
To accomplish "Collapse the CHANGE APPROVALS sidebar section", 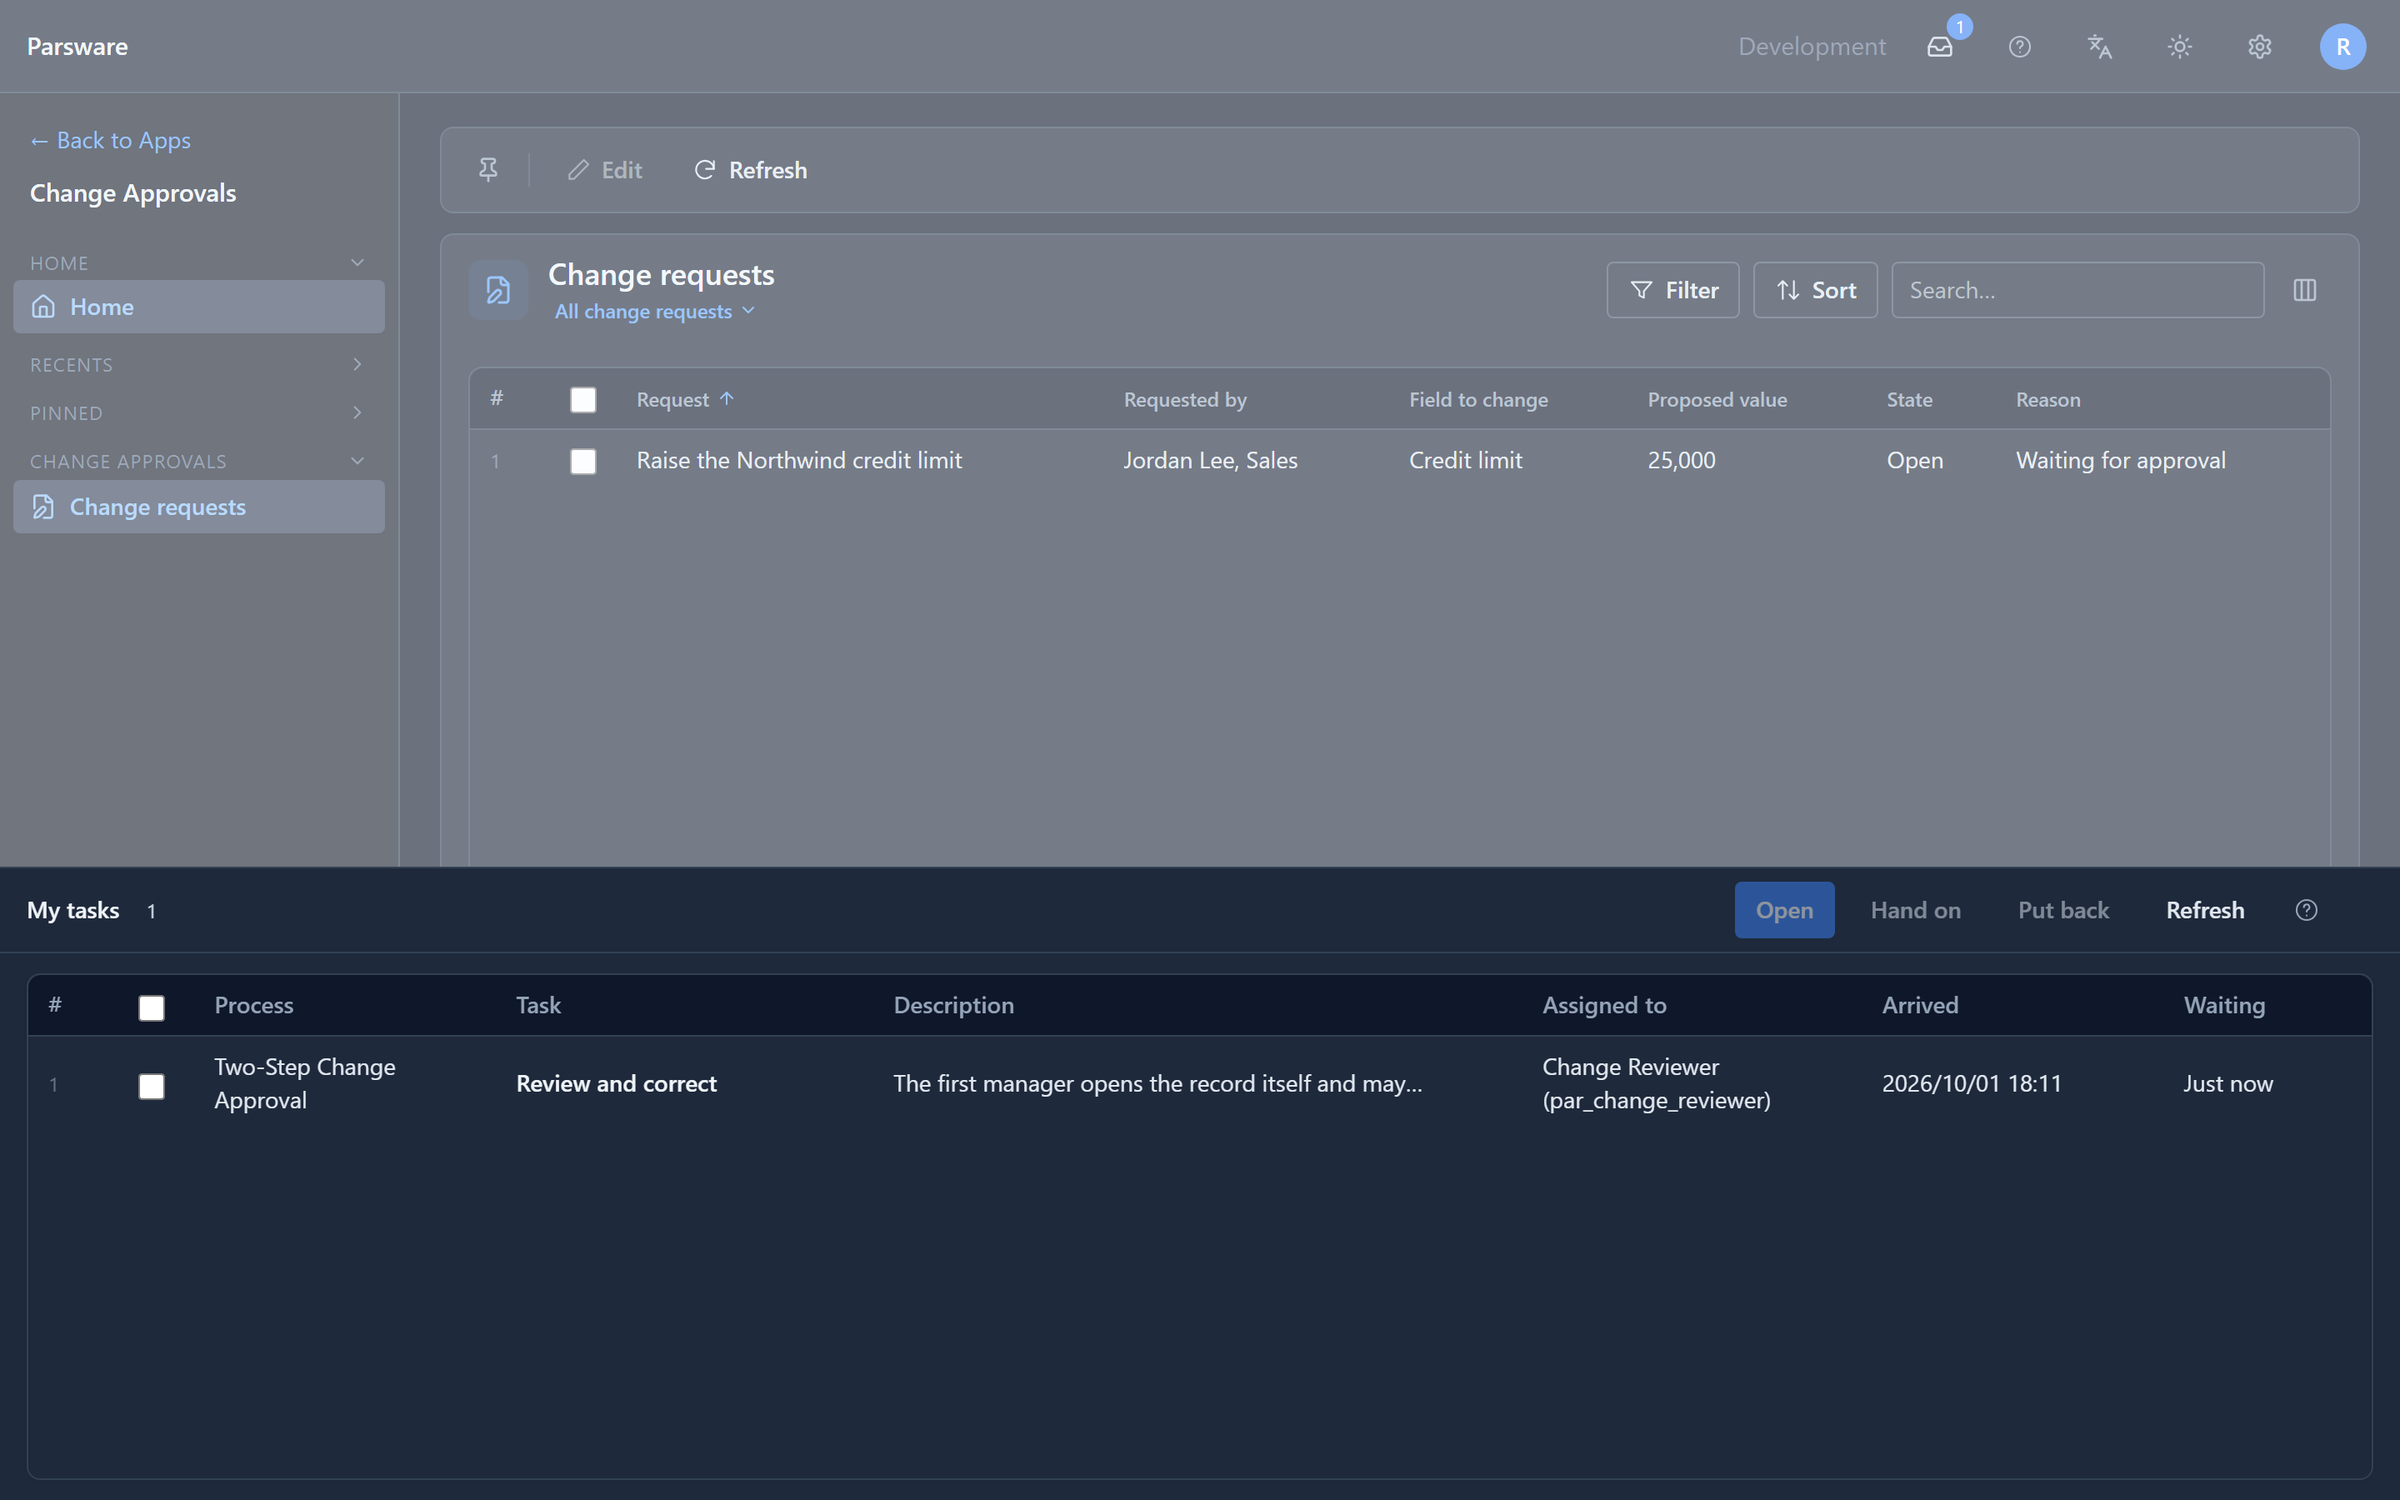I will [198, 461].
